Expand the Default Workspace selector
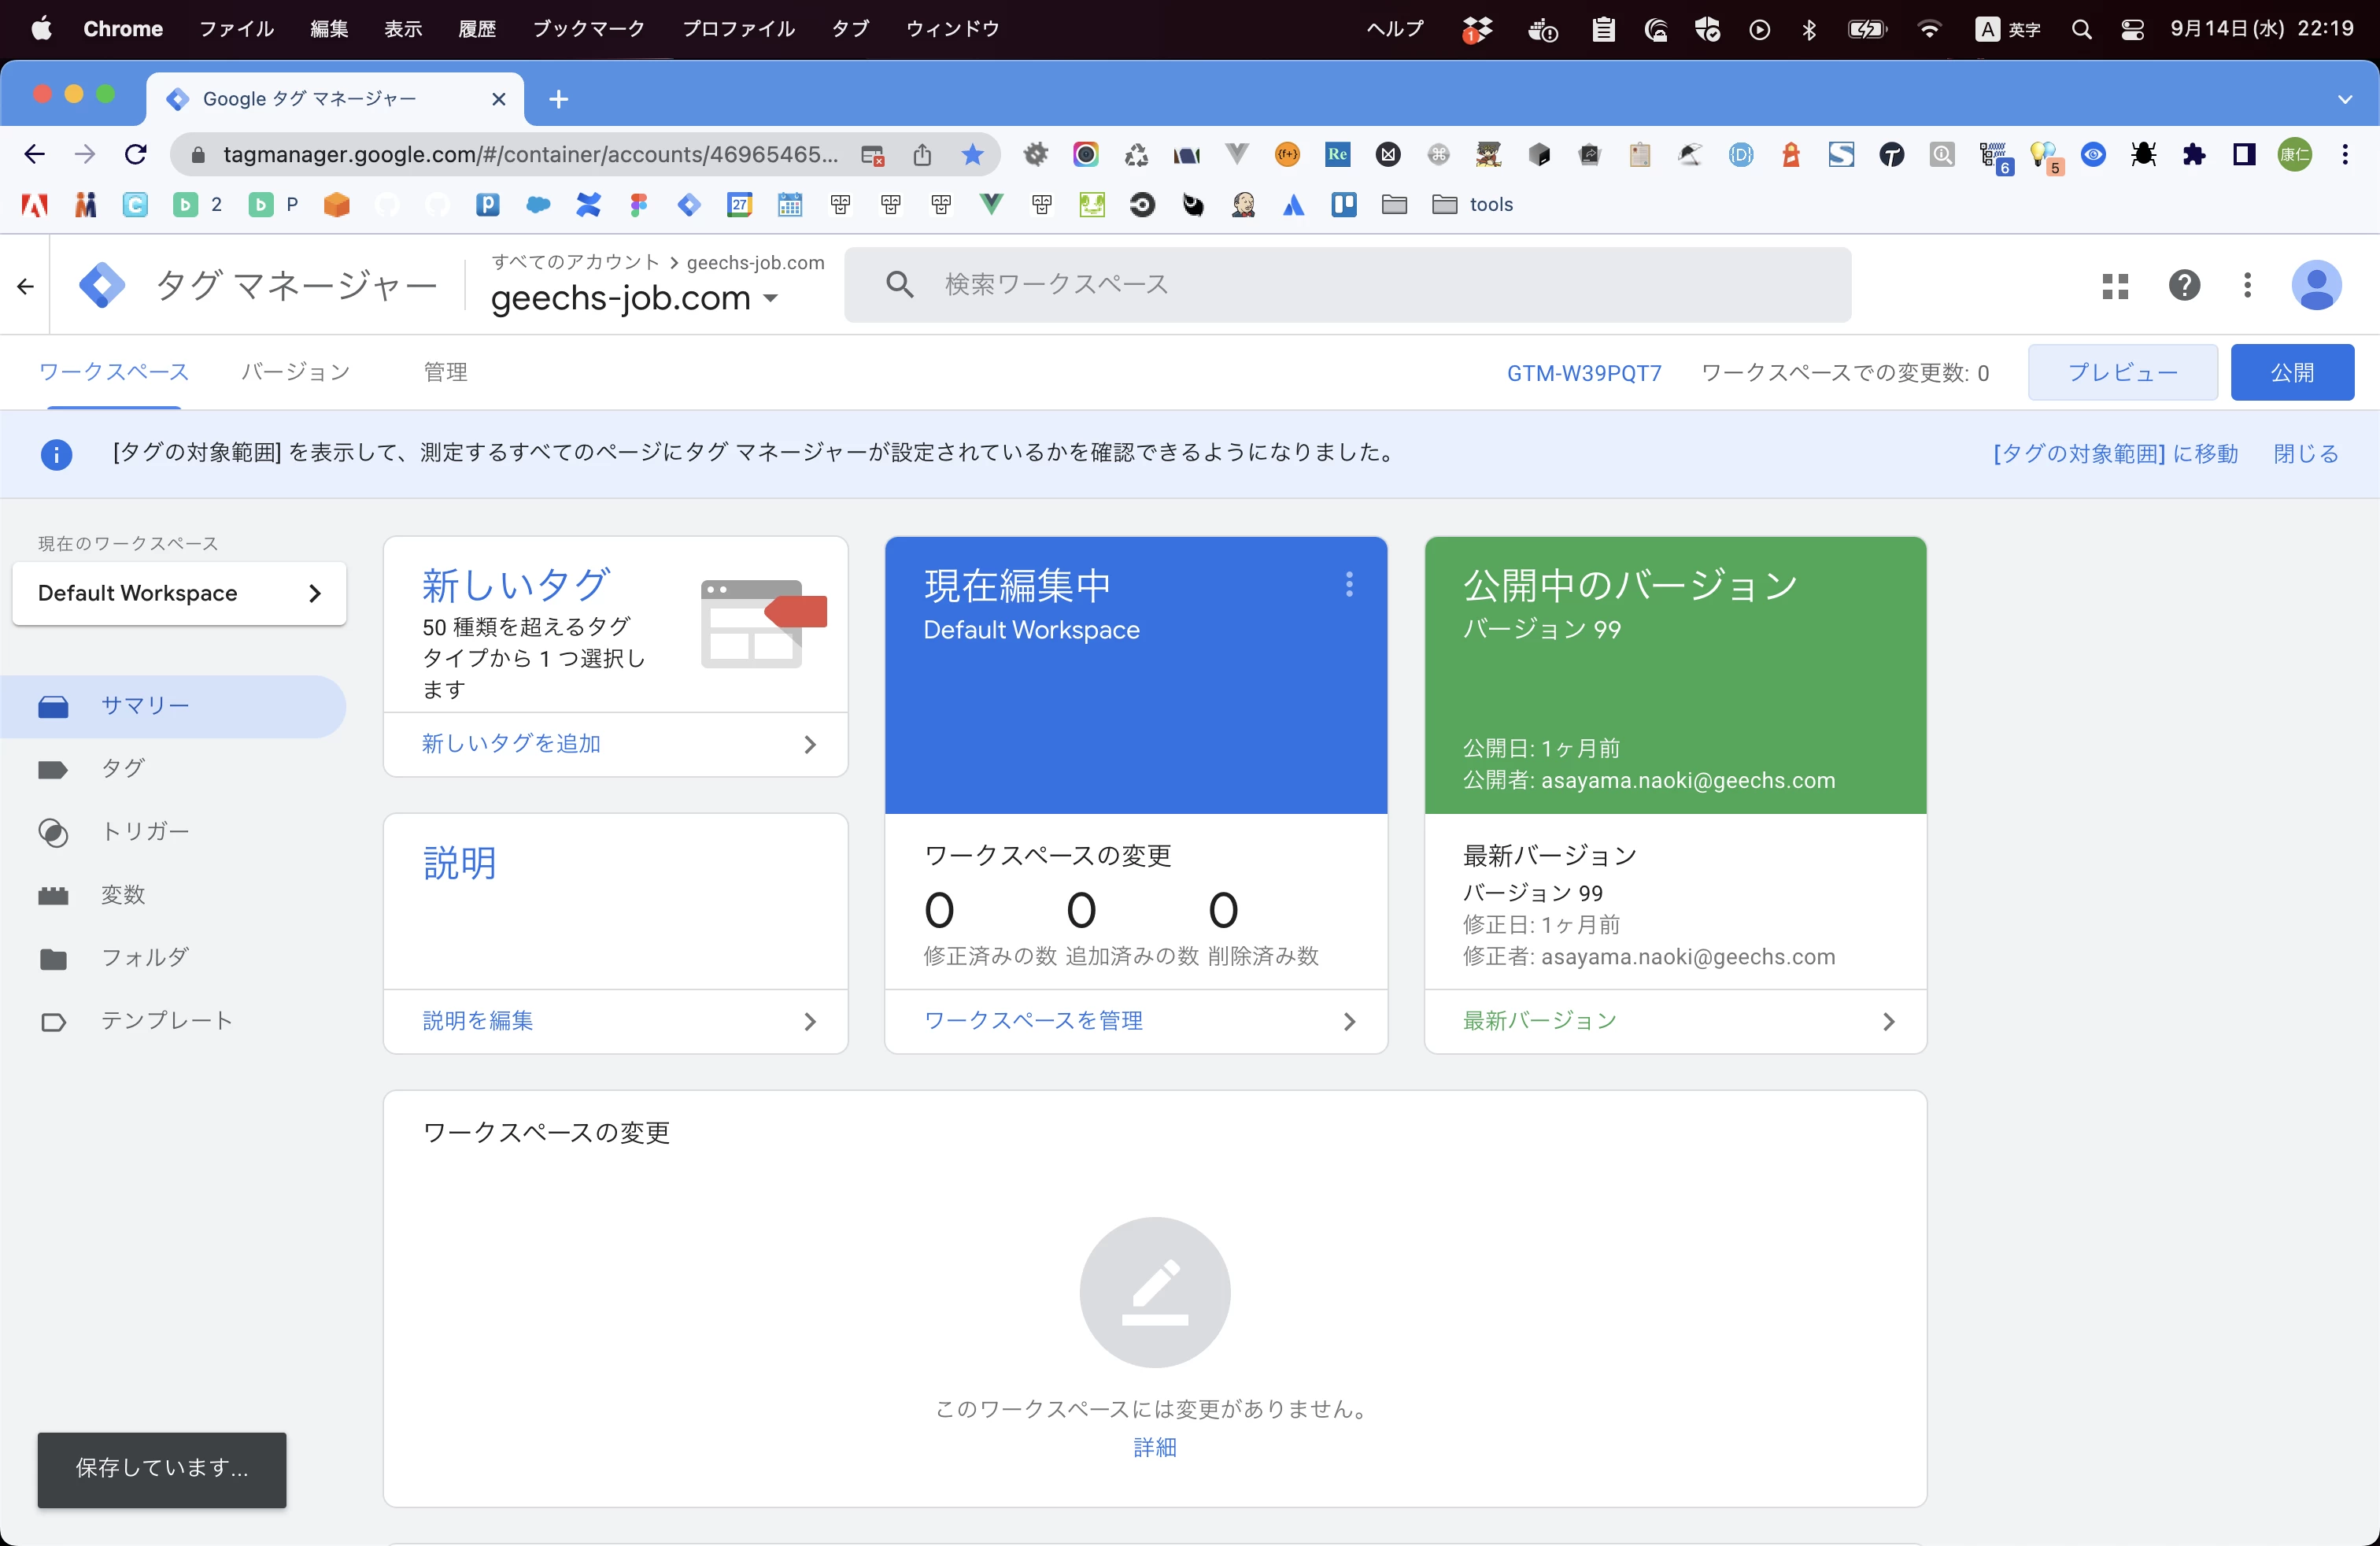Image resolution: width=2380 pixels, height=1546 pixels. tap(179, 593)
